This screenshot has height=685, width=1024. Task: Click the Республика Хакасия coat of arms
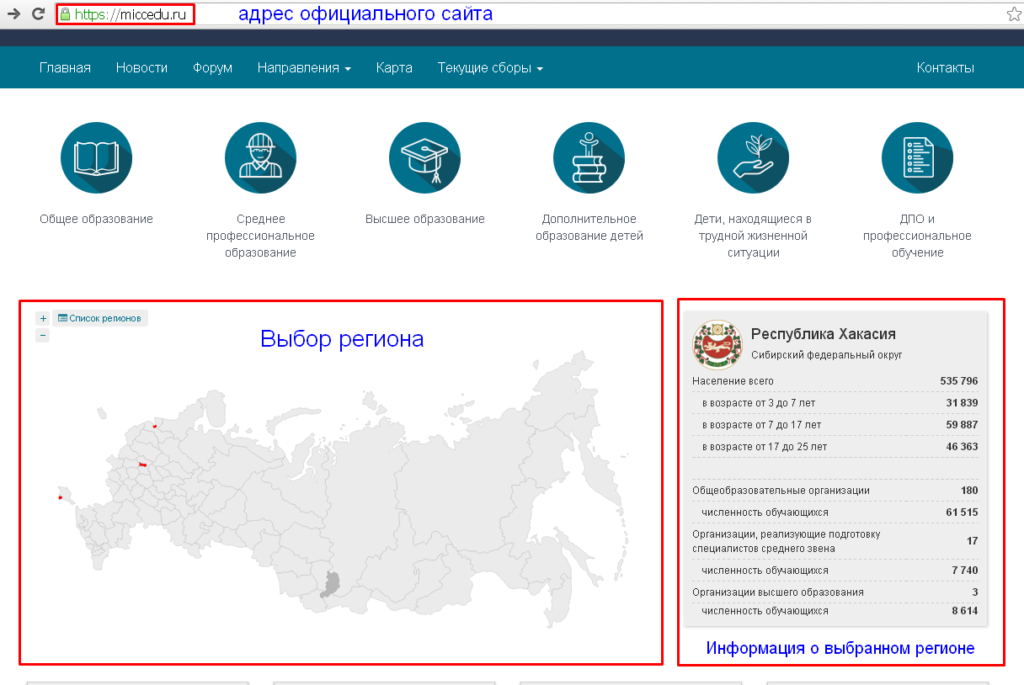coord(716,345)
